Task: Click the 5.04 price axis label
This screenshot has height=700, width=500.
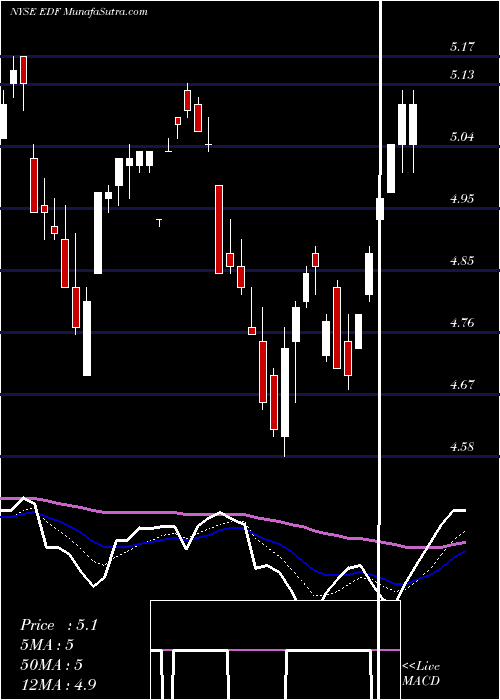Action: 462,136
